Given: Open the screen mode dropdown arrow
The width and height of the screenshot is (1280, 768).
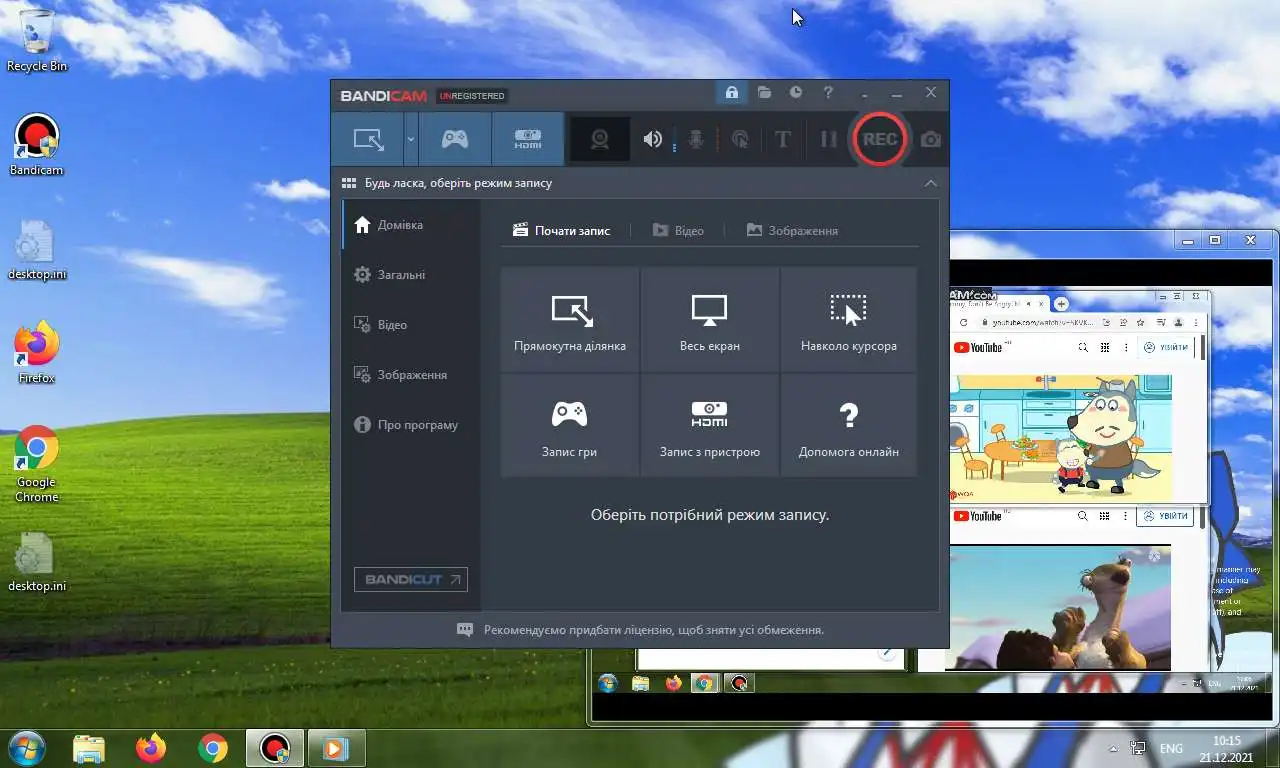Looking at the screenshot, I should point(411,139).
